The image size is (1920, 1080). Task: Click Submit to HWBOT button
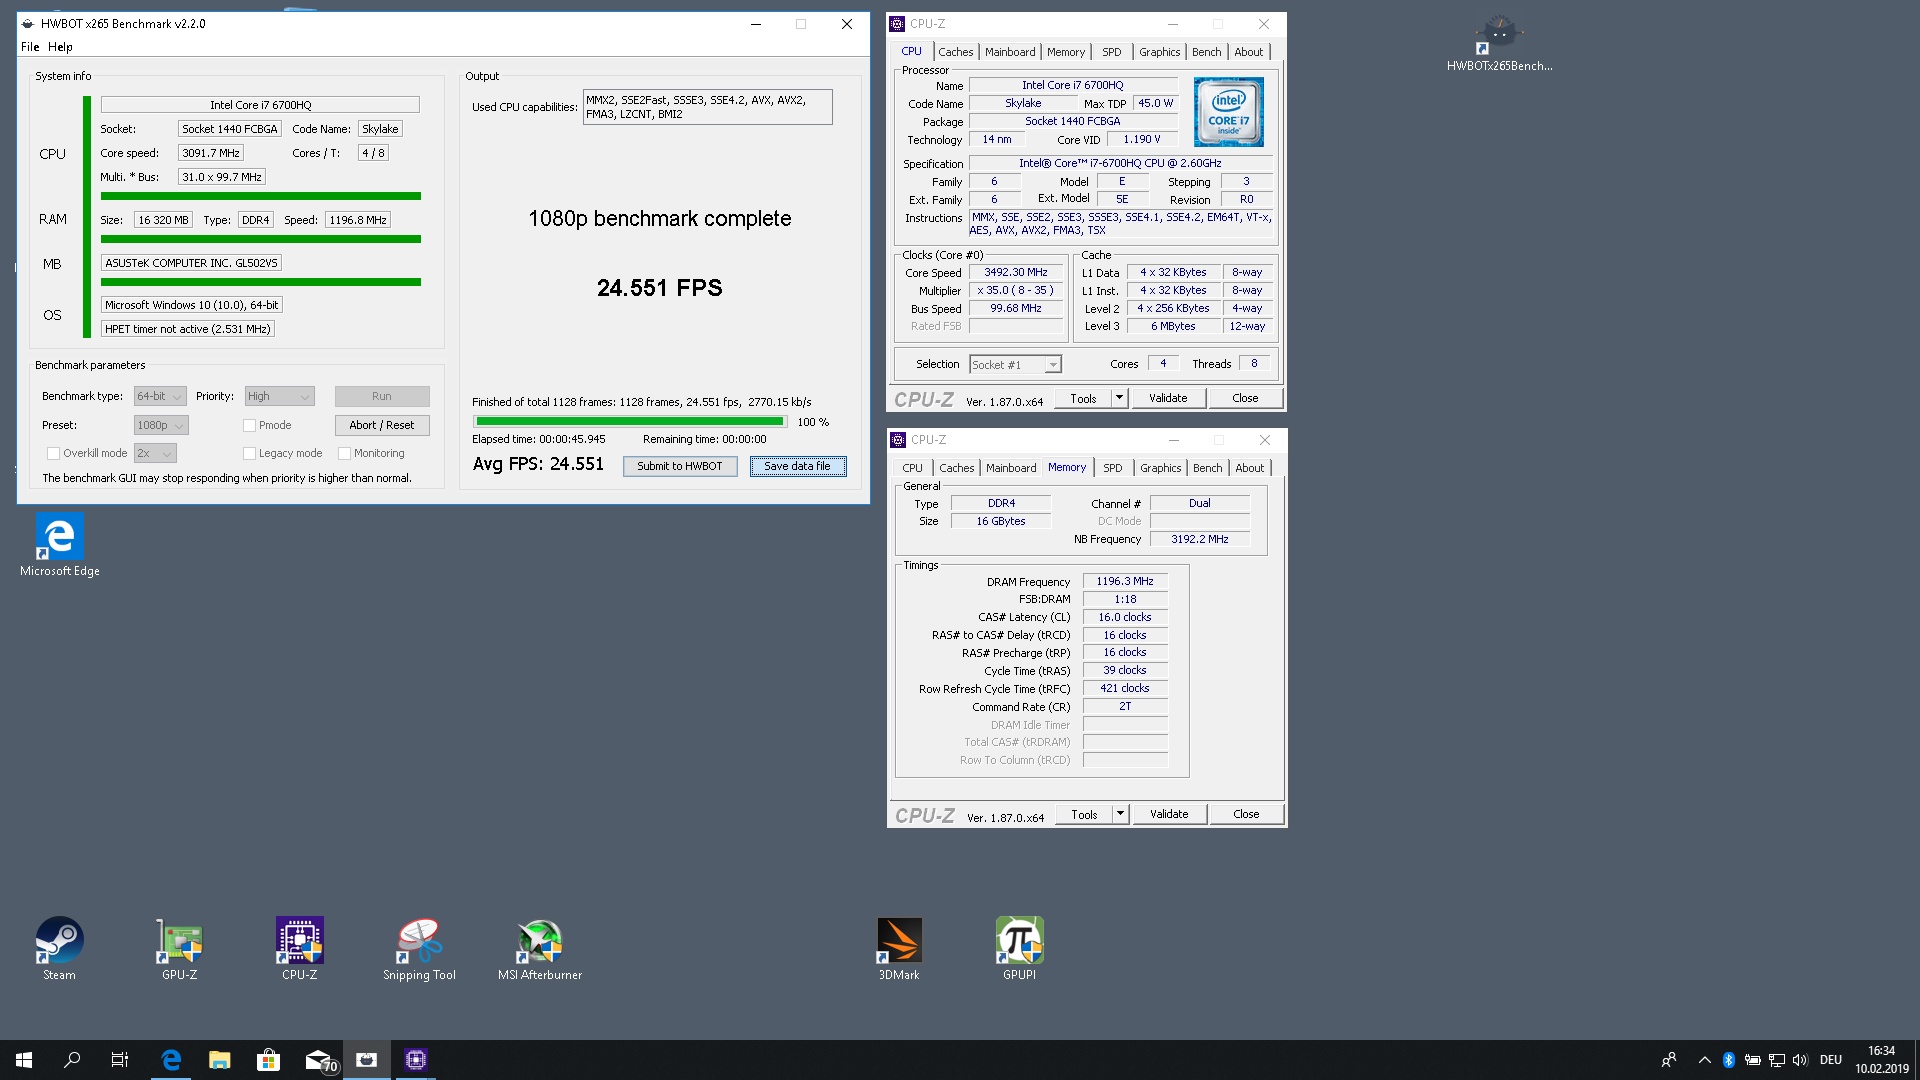(680, 466)
